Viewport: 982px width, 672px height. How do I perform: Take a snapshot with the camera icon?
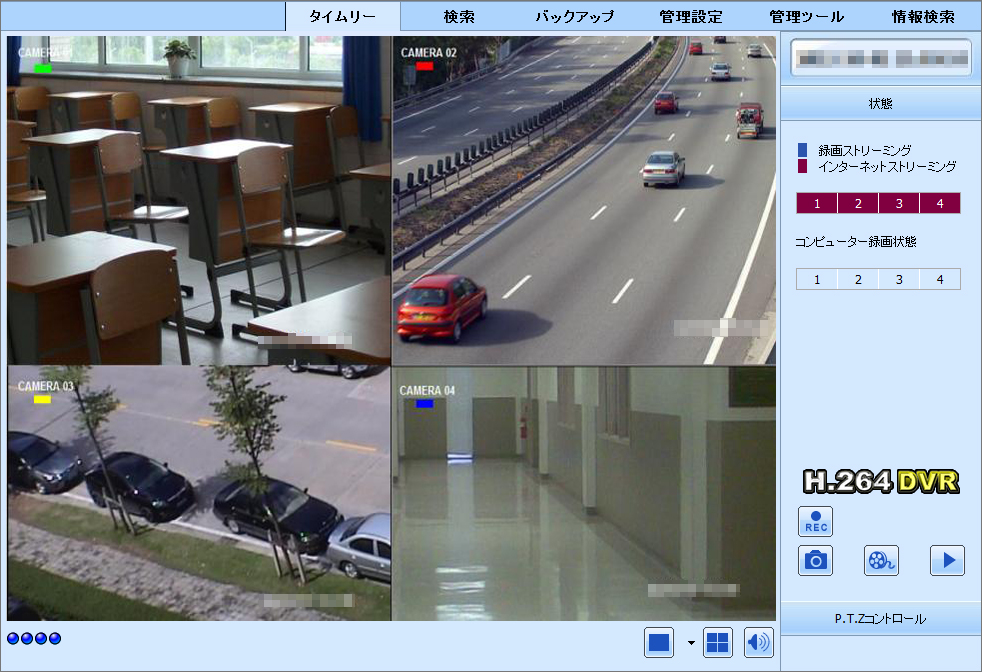click(814, 560)
